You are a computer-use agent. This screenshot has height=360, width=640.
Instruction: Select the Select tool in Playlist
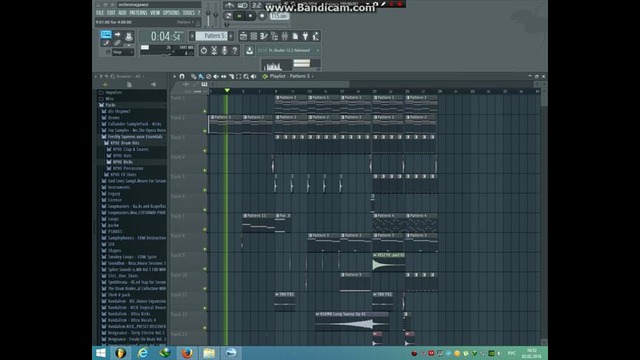coord(238,76)
